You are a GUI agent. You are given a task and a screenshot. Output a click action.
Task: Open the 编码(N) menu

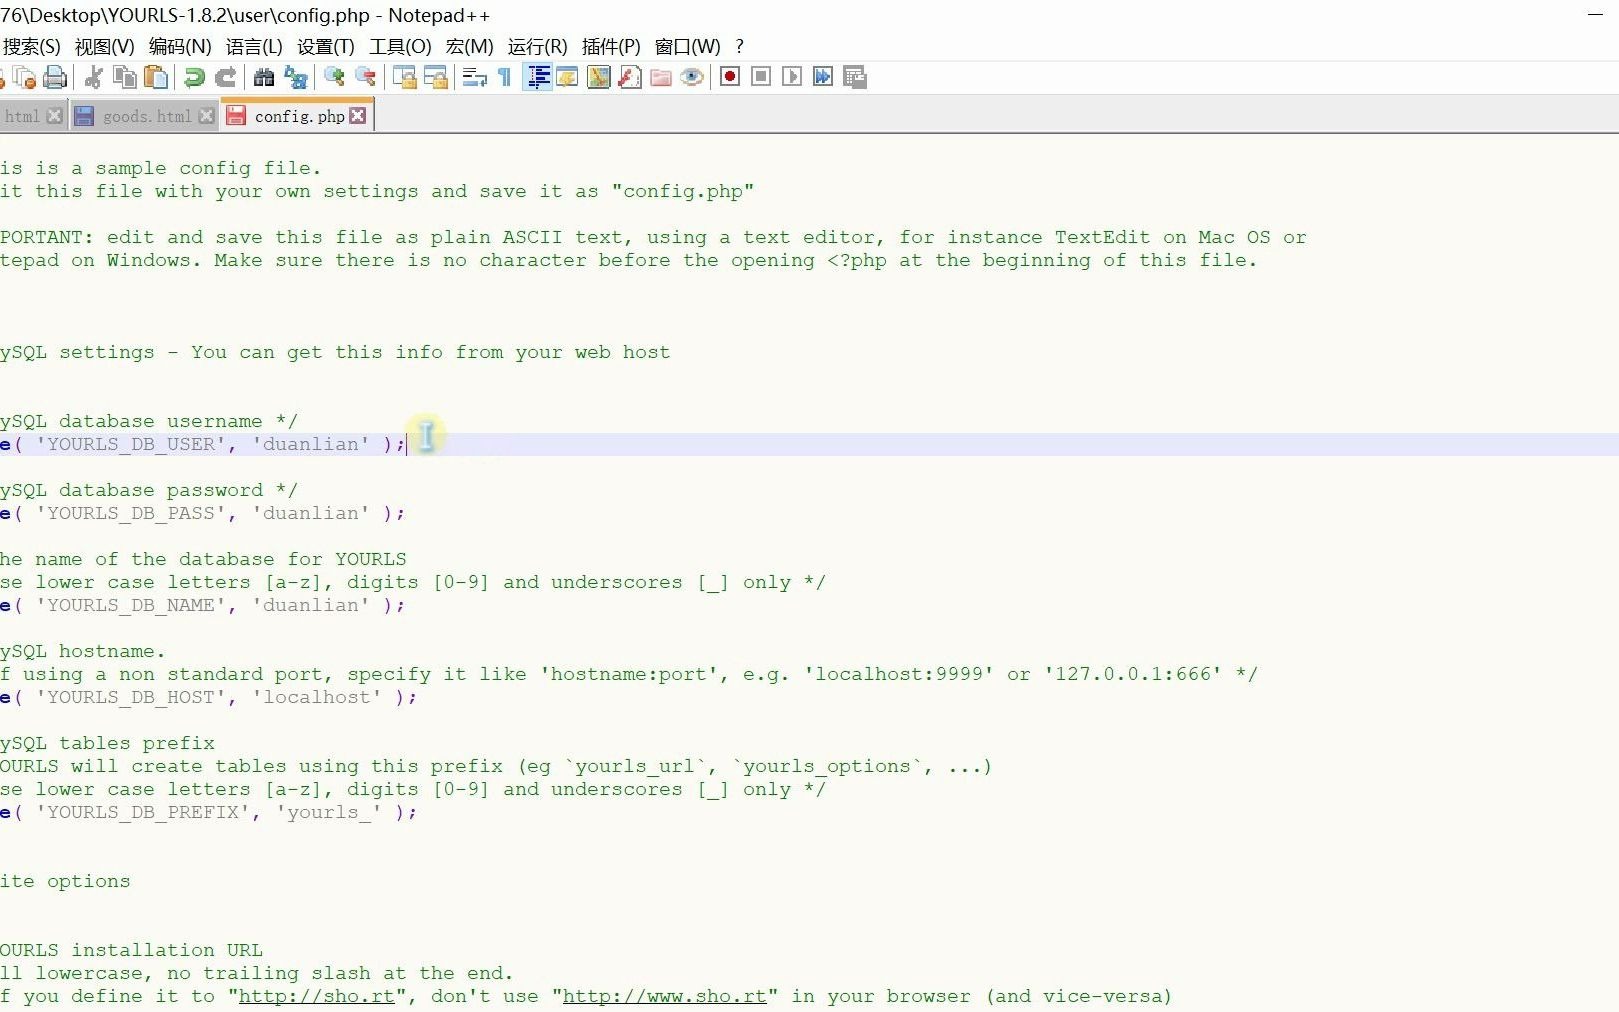coord(180,47)
